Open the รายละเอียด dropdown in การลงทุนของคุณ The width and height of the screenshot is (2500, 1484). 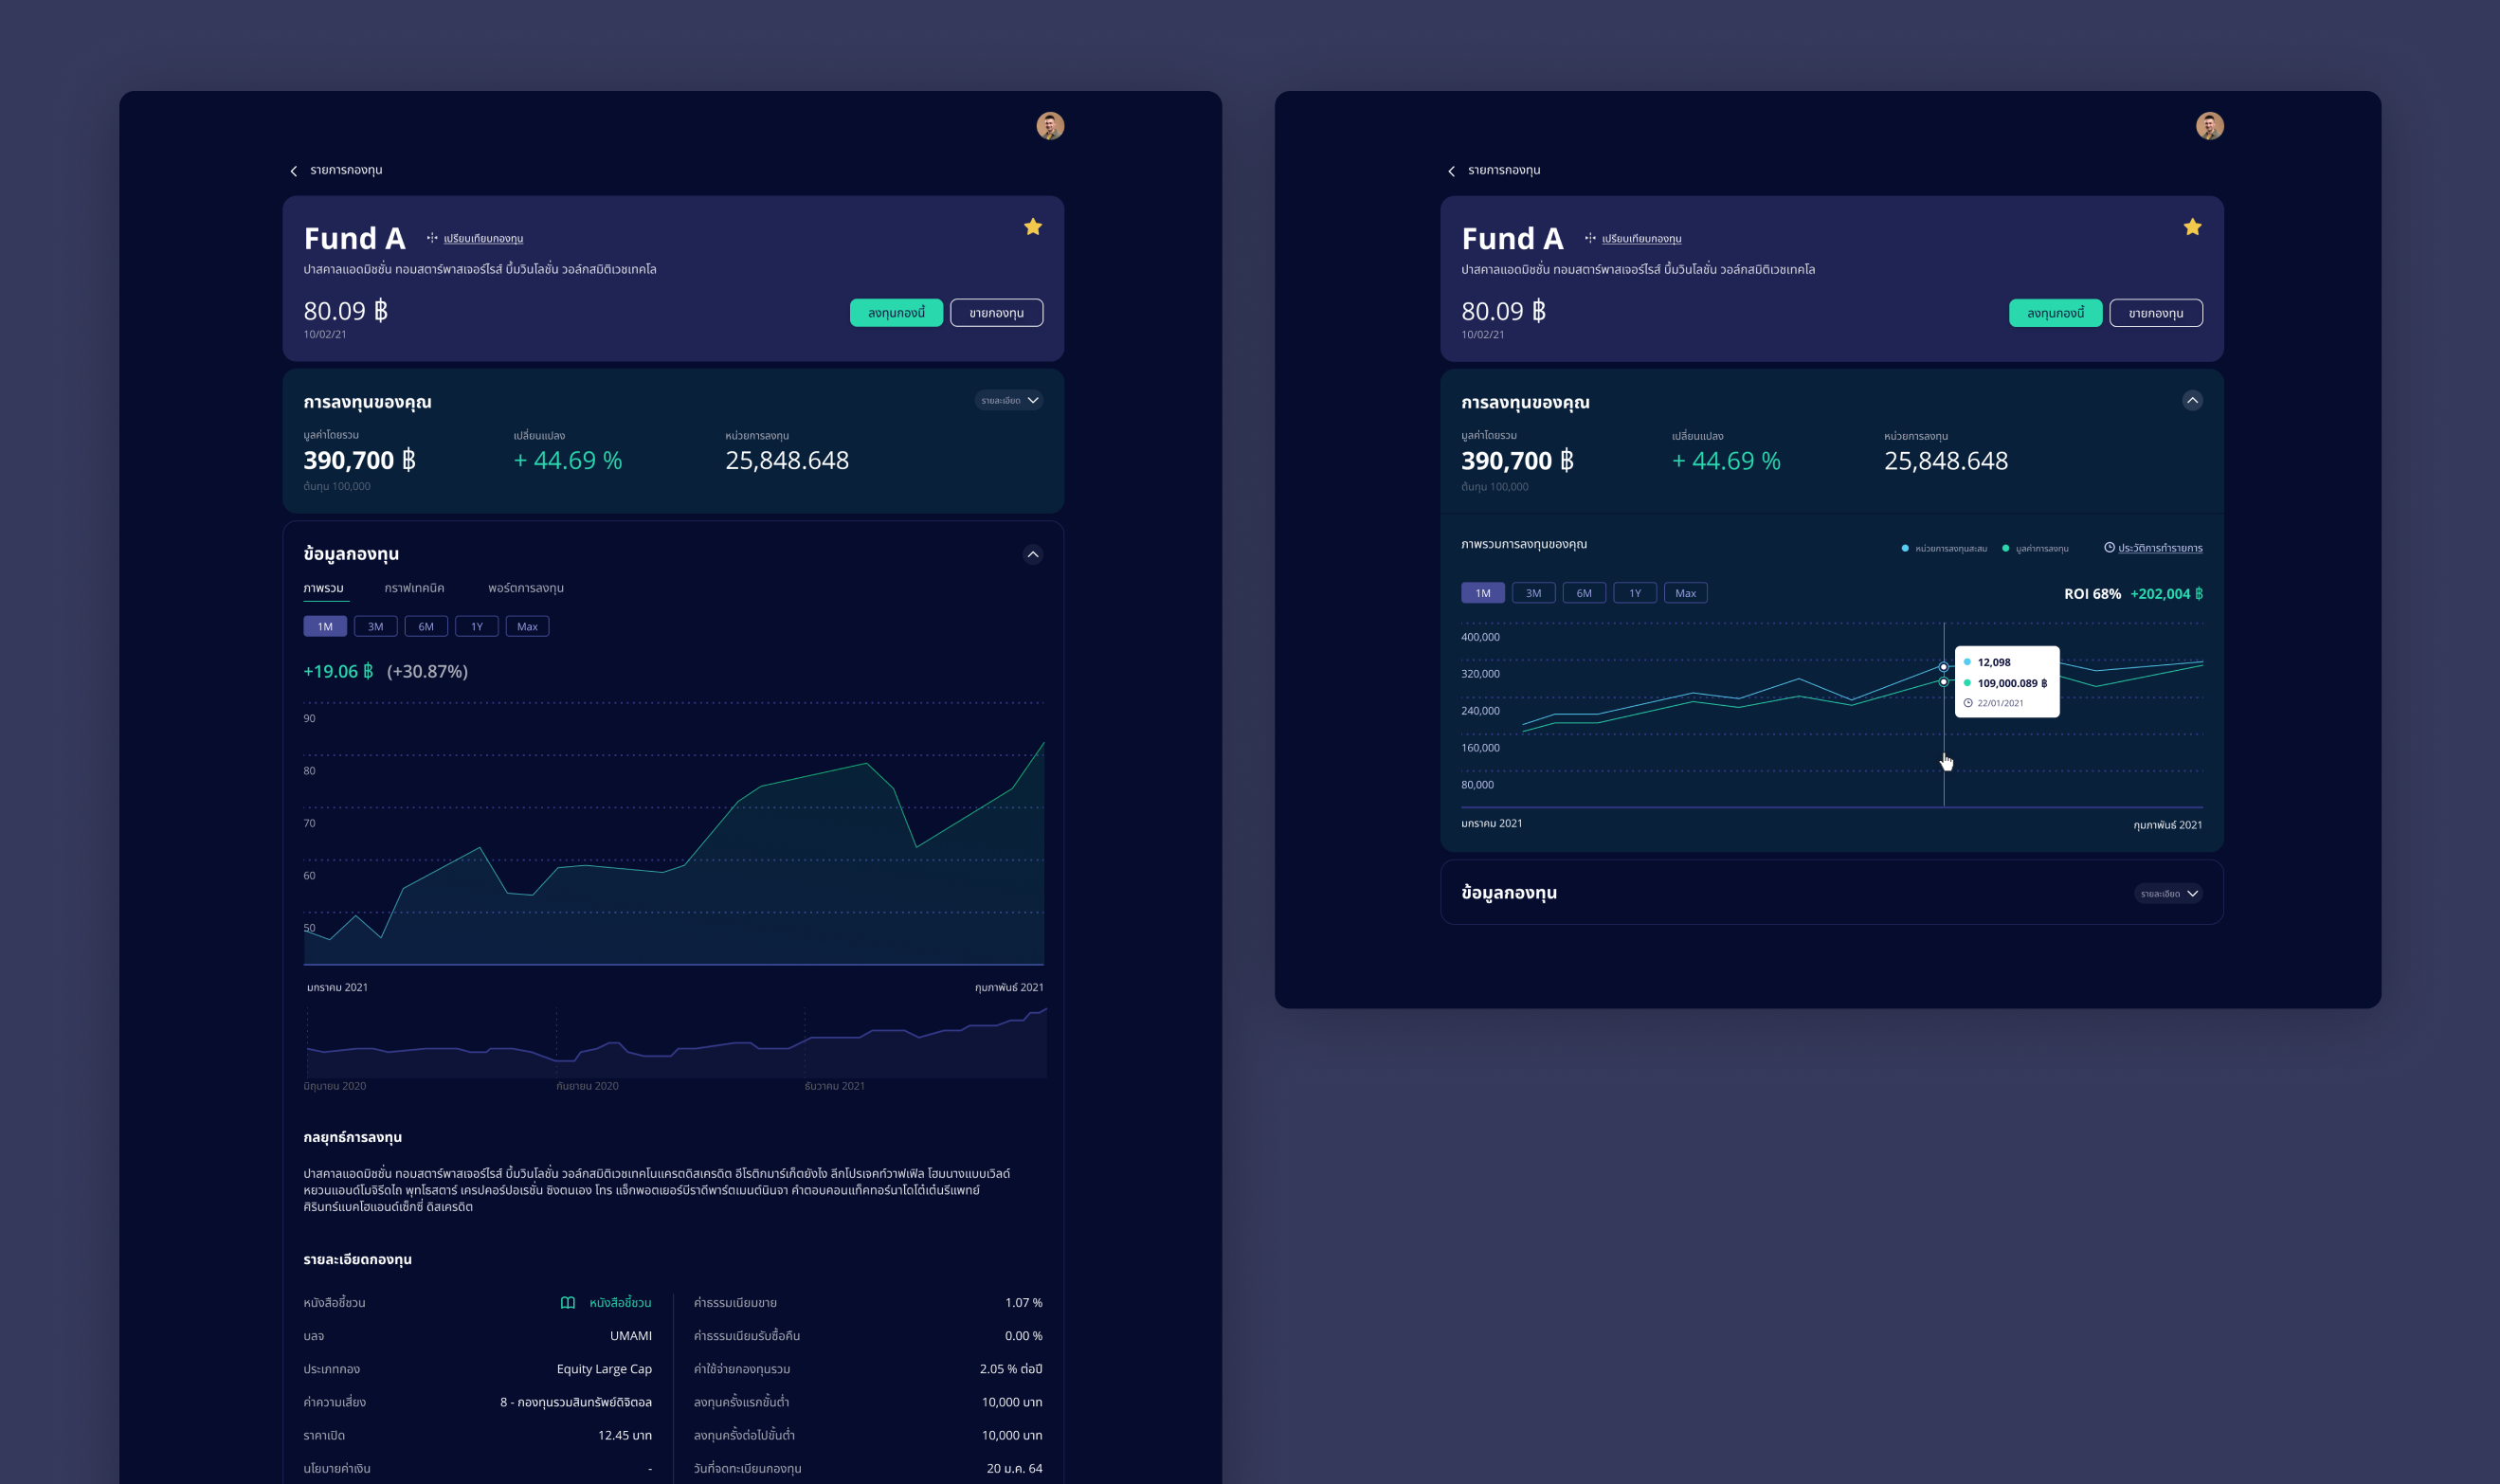[1008, 400]
